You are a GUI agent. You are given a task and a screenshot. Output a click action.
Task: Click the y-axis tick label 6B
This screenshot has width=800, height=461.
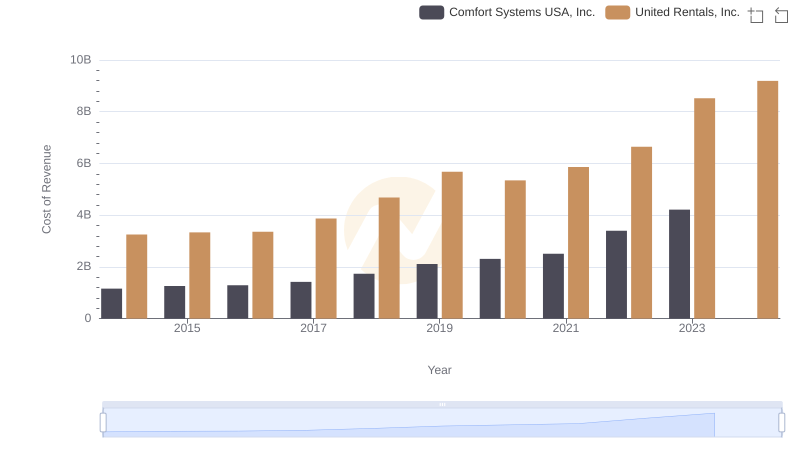pyautogui.click(x=84, y=164)
